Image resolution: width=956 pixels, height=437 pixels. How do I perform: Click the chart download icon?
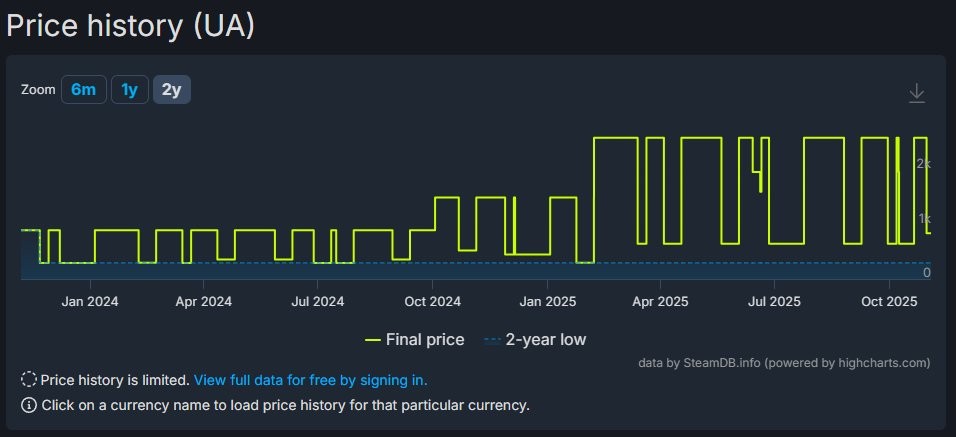click(x=916, y=93)
